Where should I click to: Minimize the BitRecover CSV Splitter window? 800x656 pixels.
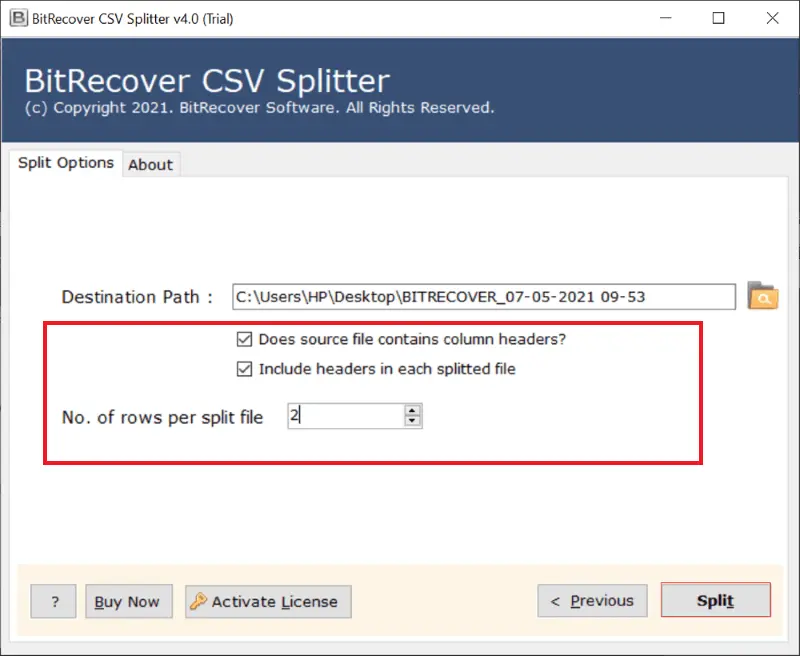[664, 18]
